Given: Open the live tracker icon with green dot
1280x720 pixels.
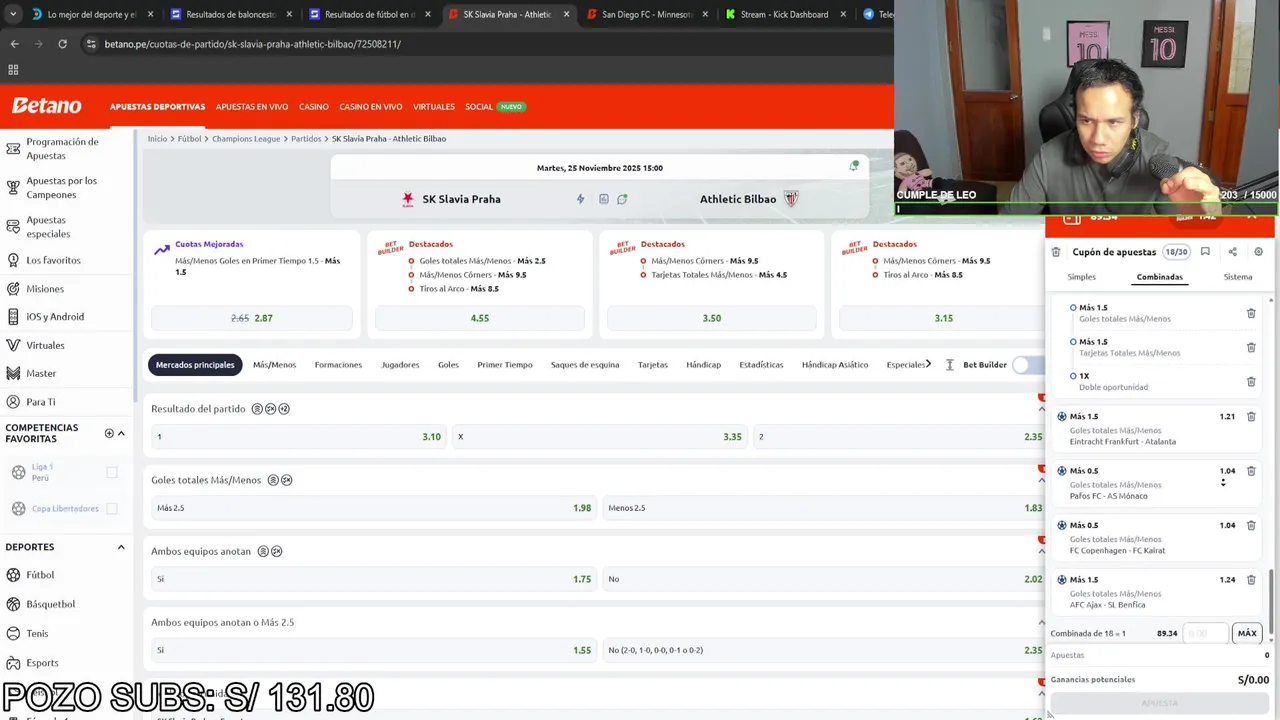Looking at the screenshot, I should coord(622,199).
